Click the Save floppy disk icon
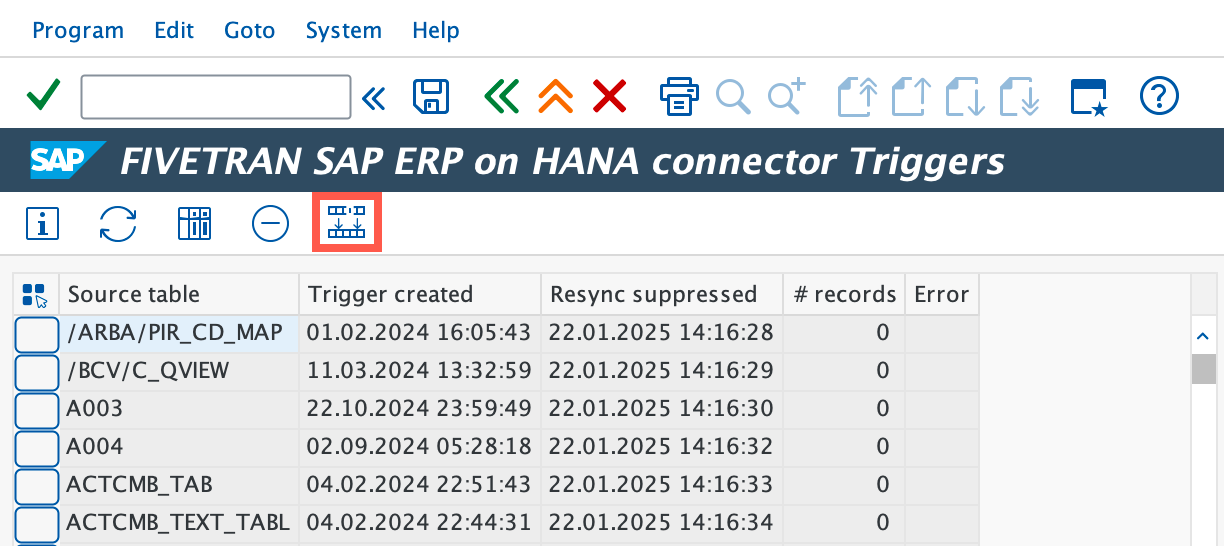Viewport: 1224px width, 546px height. [431, 97]
